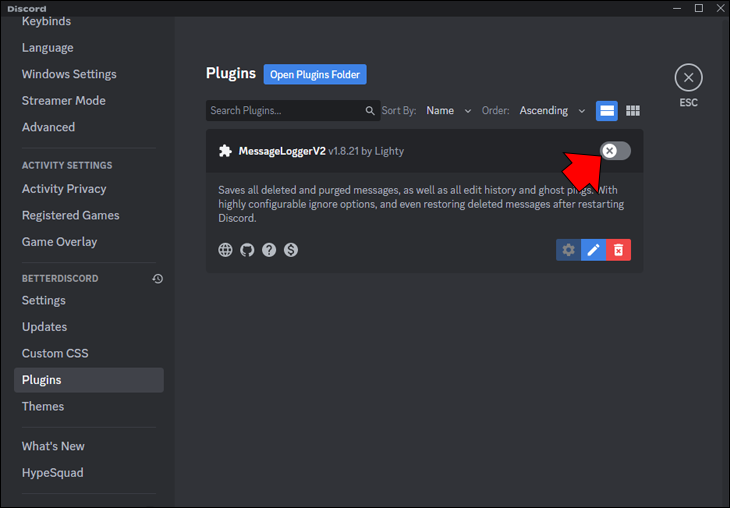
Task: Open Activity Privacy settings
Action: pos(64,189)
